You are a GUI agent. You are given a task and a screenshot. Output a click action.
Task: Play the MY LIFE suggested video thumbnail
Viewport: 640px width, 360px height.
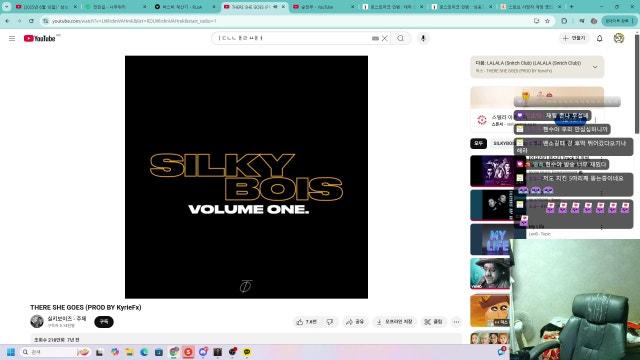[x=492, y=239]
